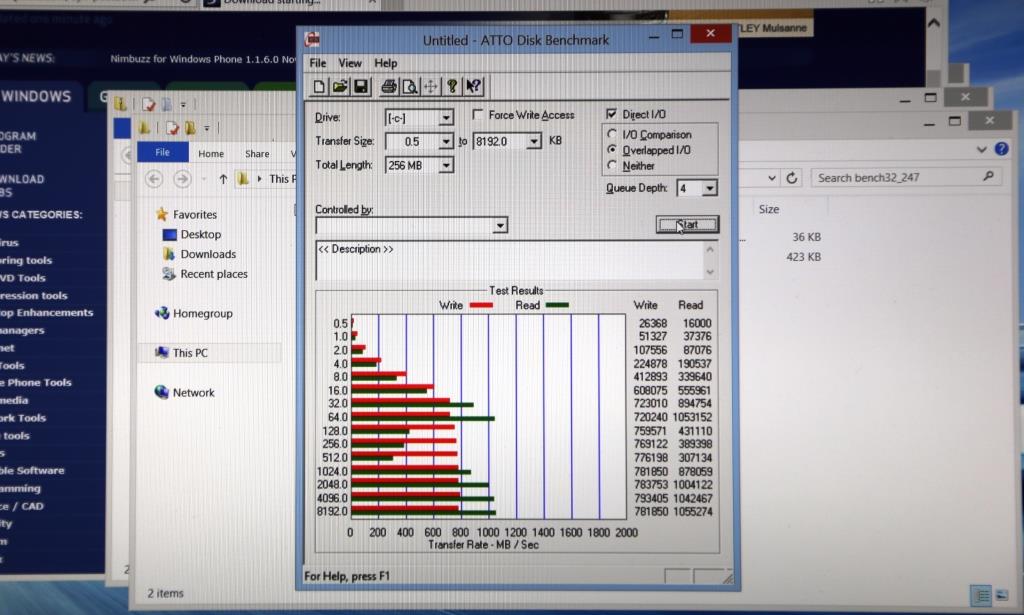
Task: Click the Save floppy disk icon
Action: click(360, 86)
